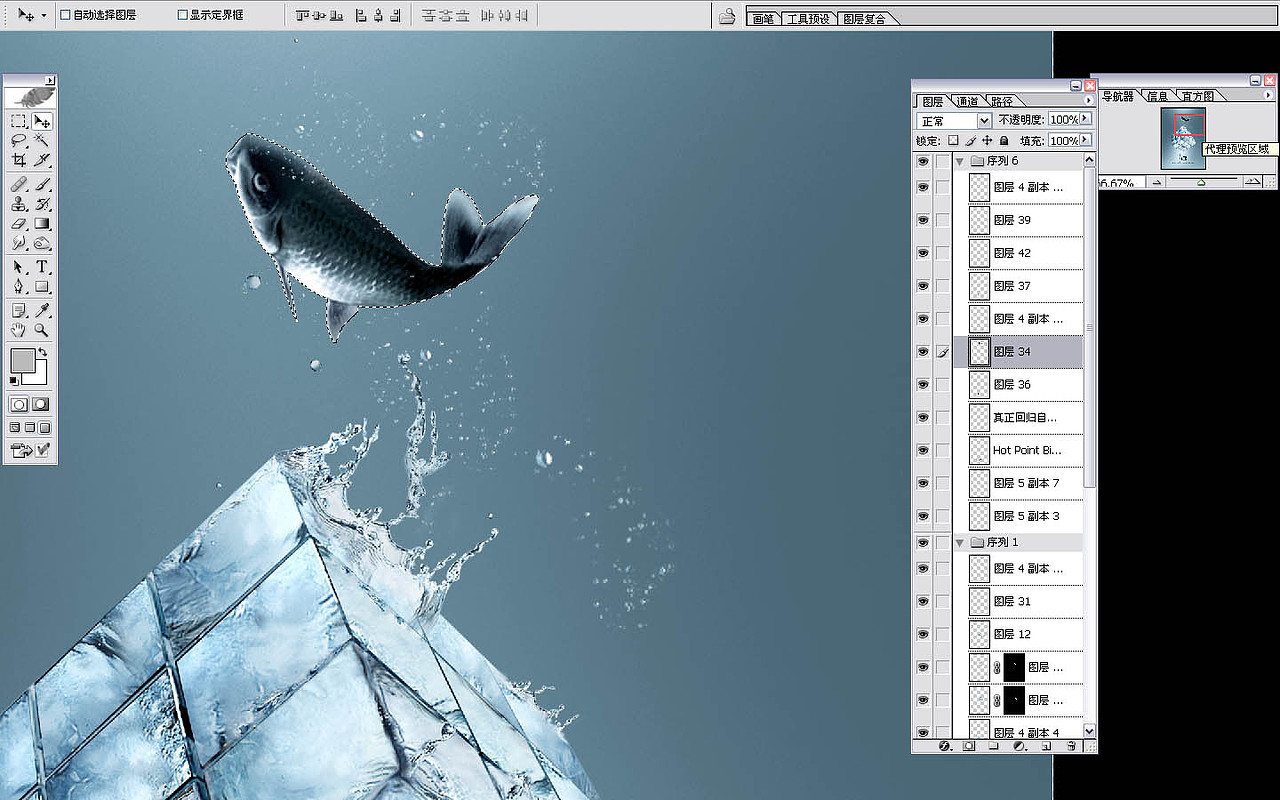Viewport: 1280px width, 800px height.
Task: Click the foreground color swatch
Action: (x=22, y=360)
